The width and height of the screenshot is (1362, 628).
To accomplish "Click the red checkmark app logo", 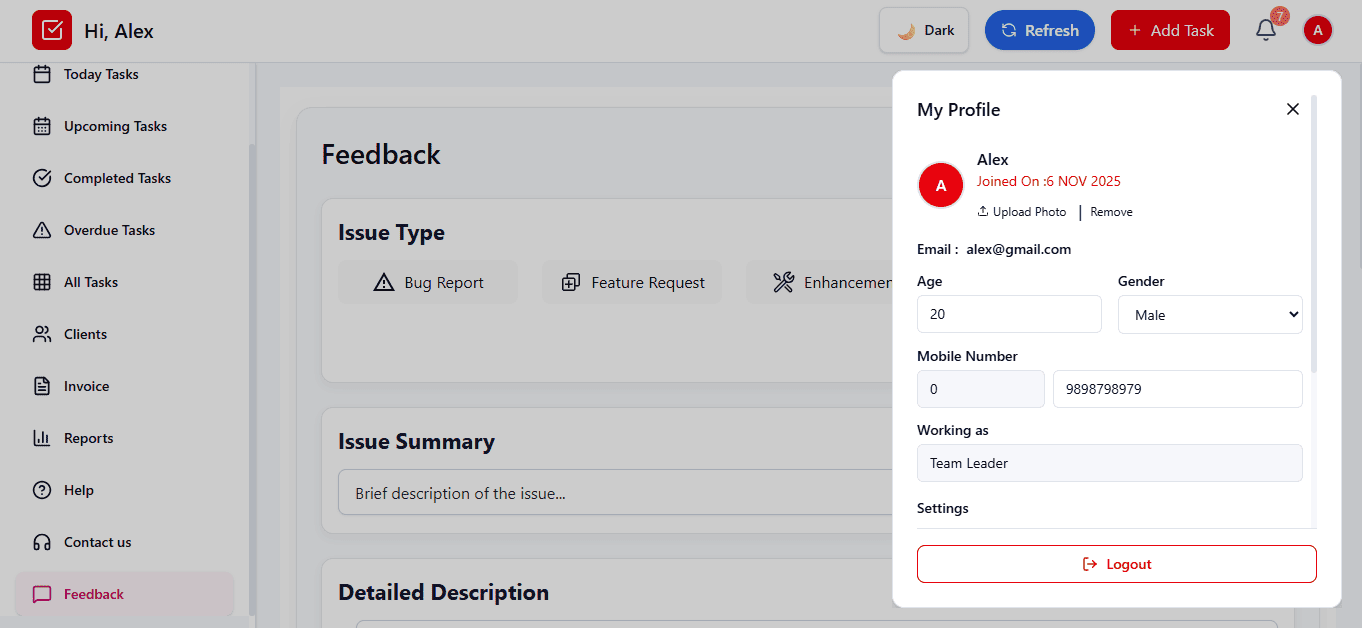I will click(52, 30).
